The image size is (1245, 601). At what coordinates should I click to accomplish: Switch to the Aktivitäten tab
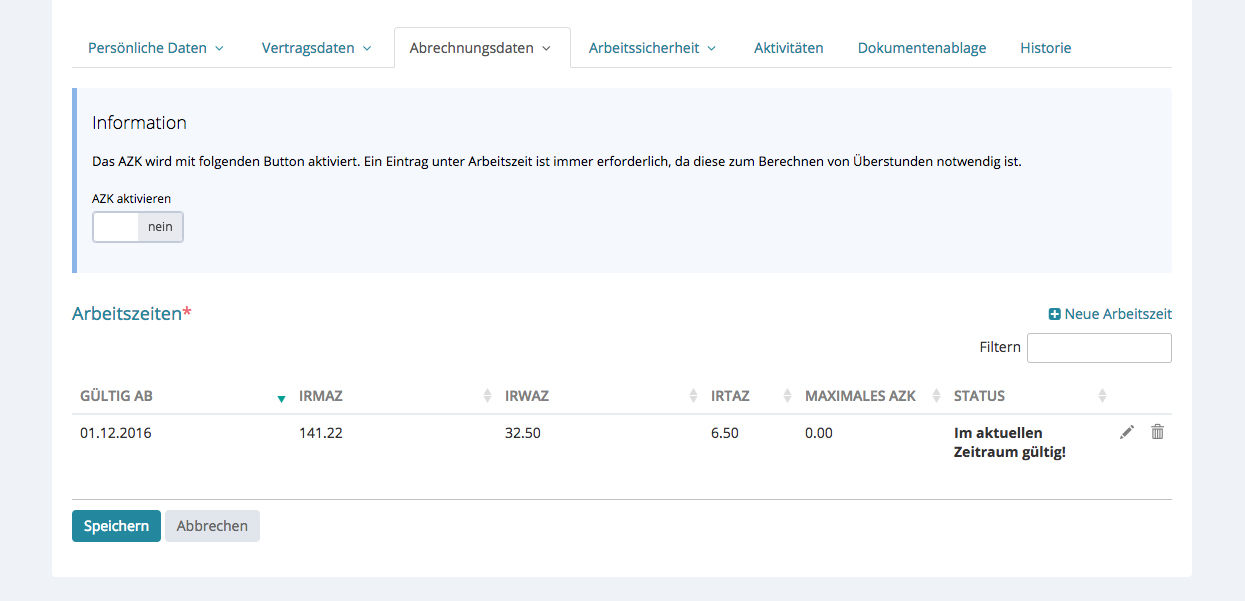pyautogui.click(x=788, y=48)
